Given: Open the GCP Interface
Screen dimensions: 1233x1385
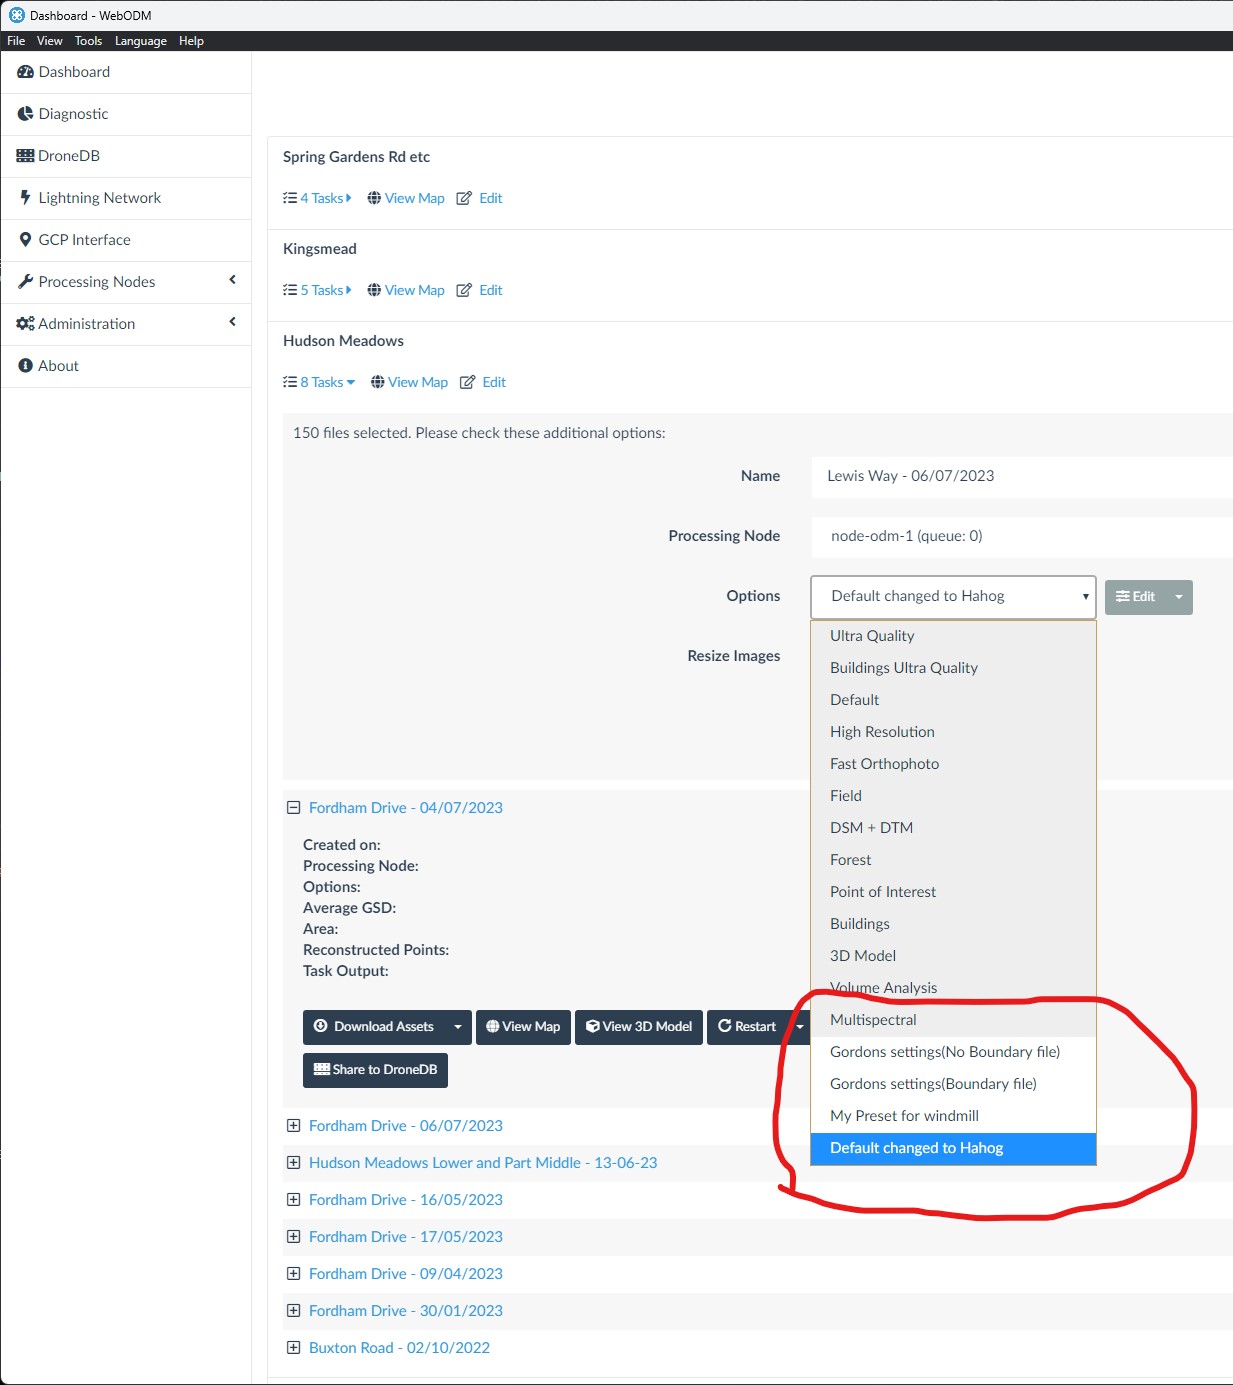Looking at the screenshot, I should (26, 239).
